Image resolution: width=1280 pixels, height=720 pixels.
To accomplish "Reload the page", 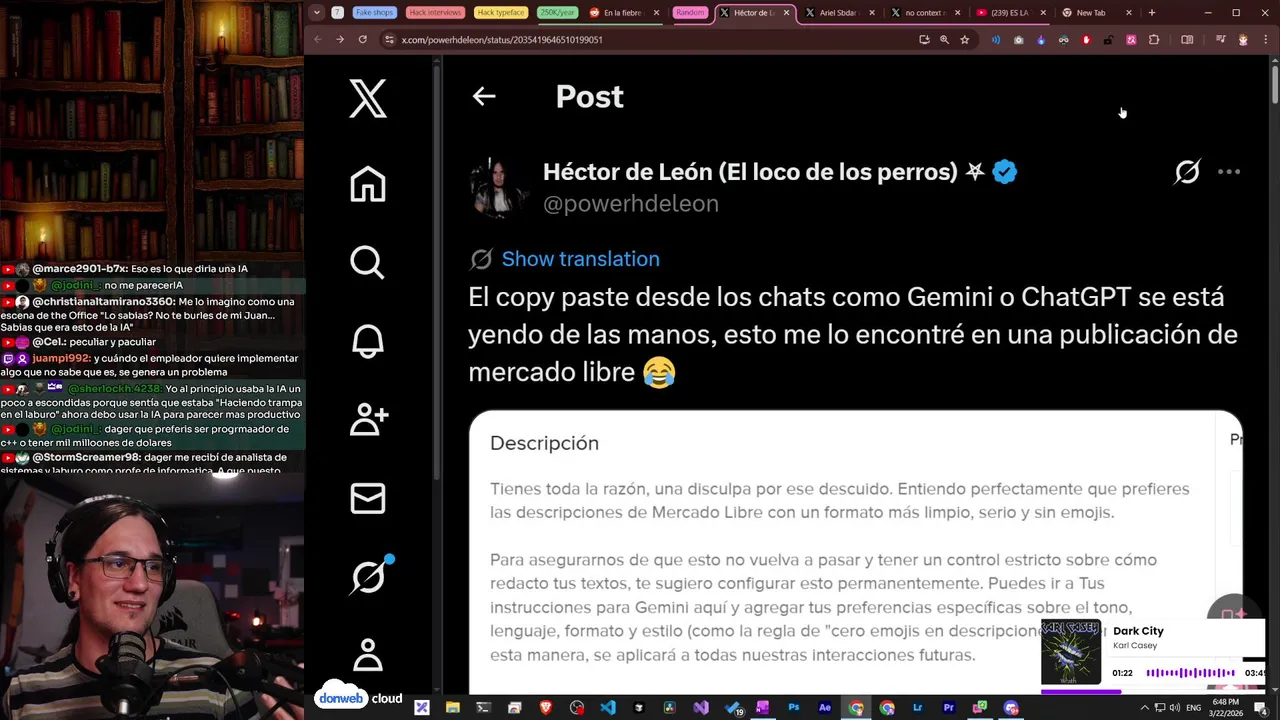I will point(362,40).
